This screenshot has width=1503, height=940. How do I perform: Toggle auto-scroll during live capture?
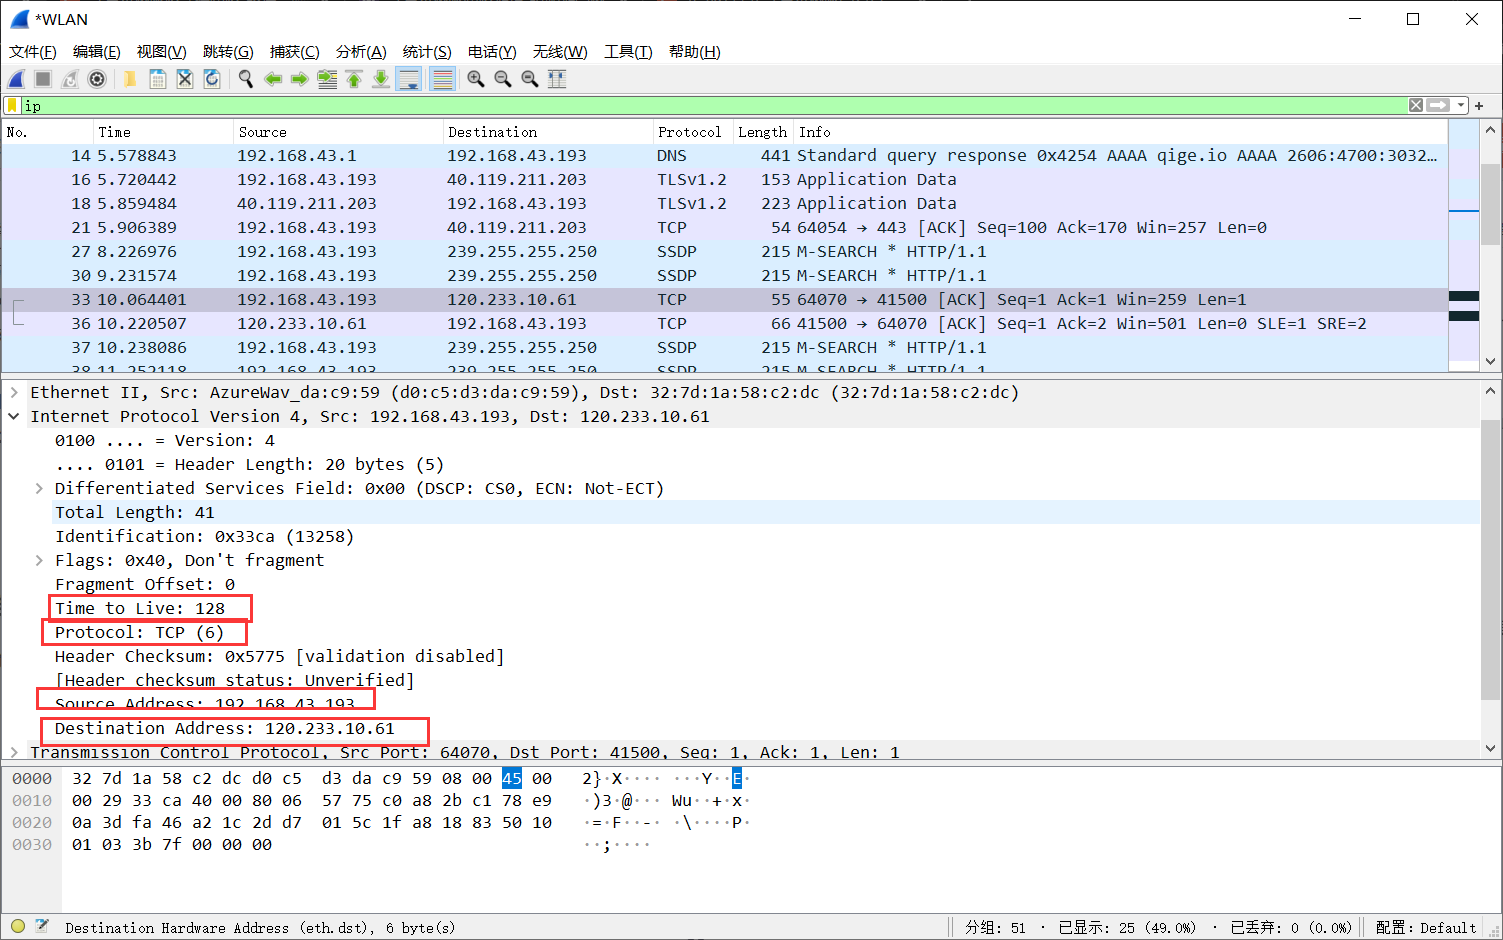point(409,79)
